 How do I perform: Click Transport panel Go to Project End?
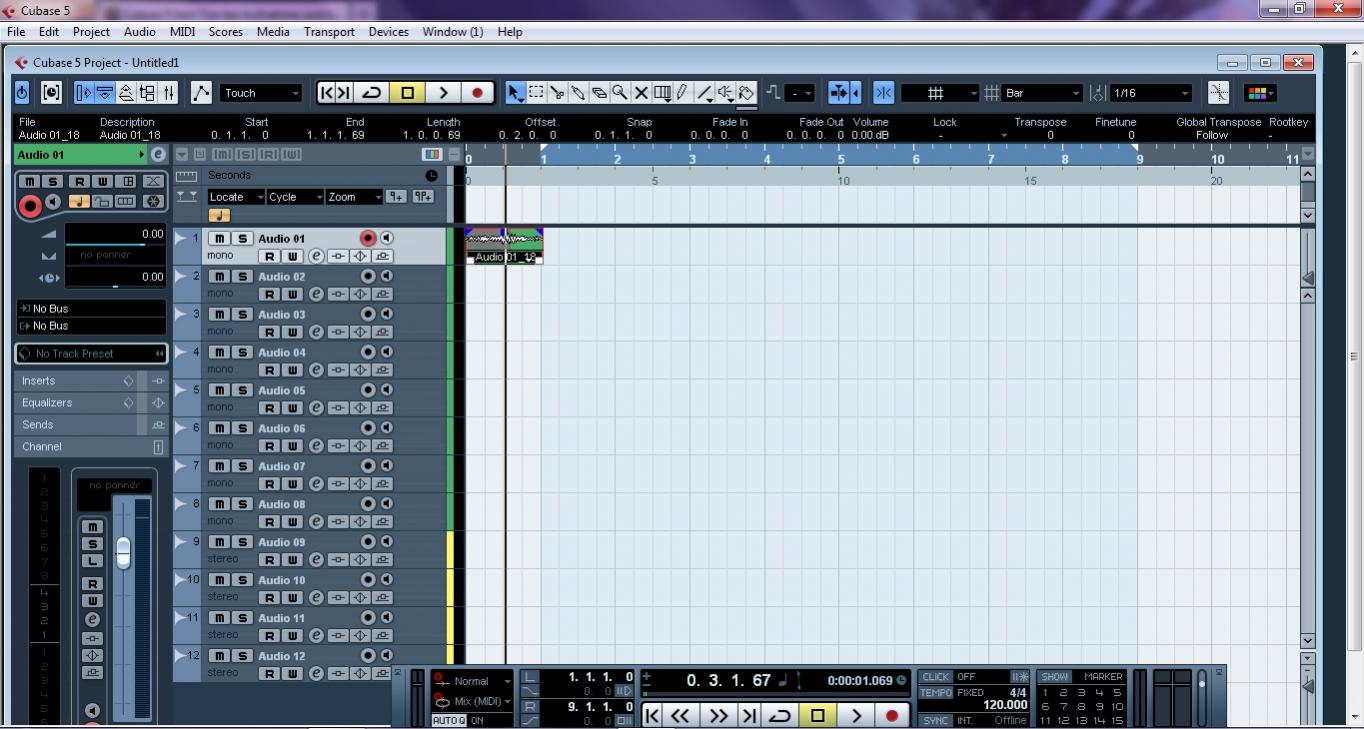pyautogui.click(x=748, y=715)
